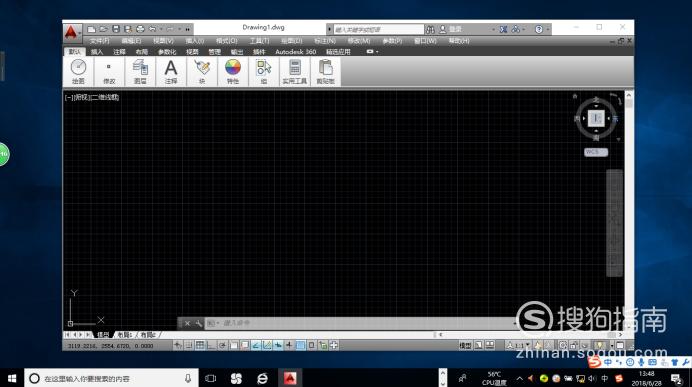Screen dimensions: 692x387
Task: Toggle ortho mode in the status bar
Action: pyautogui.click(x=211, y=345)
